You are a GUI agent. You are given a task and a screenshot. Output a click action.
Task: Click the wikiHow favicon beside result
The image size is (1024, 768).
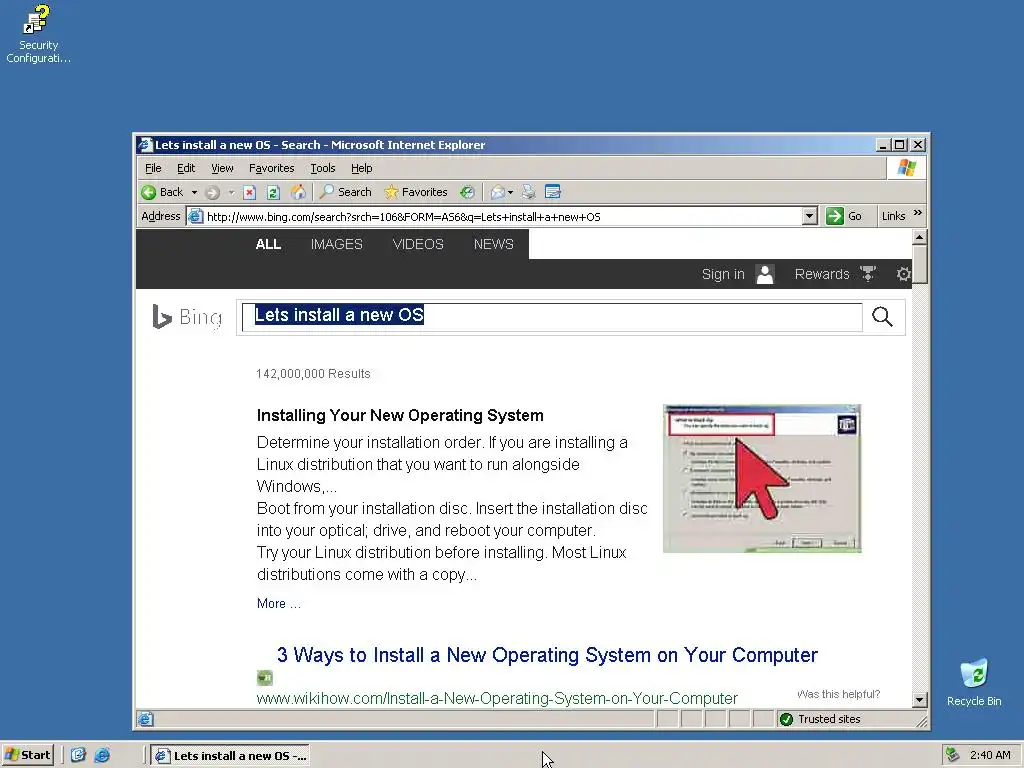coord(264,678)
